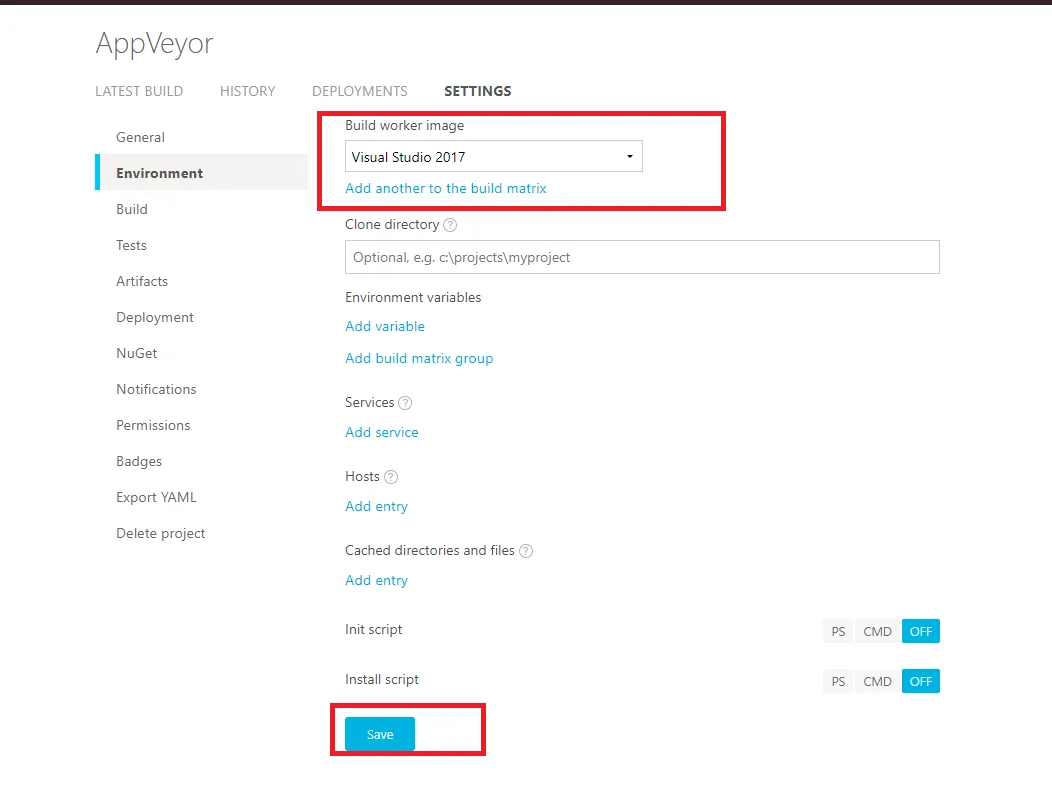Viewport: 1052px width, 785px height.
Task: Click Add service link
Action: 381,433
